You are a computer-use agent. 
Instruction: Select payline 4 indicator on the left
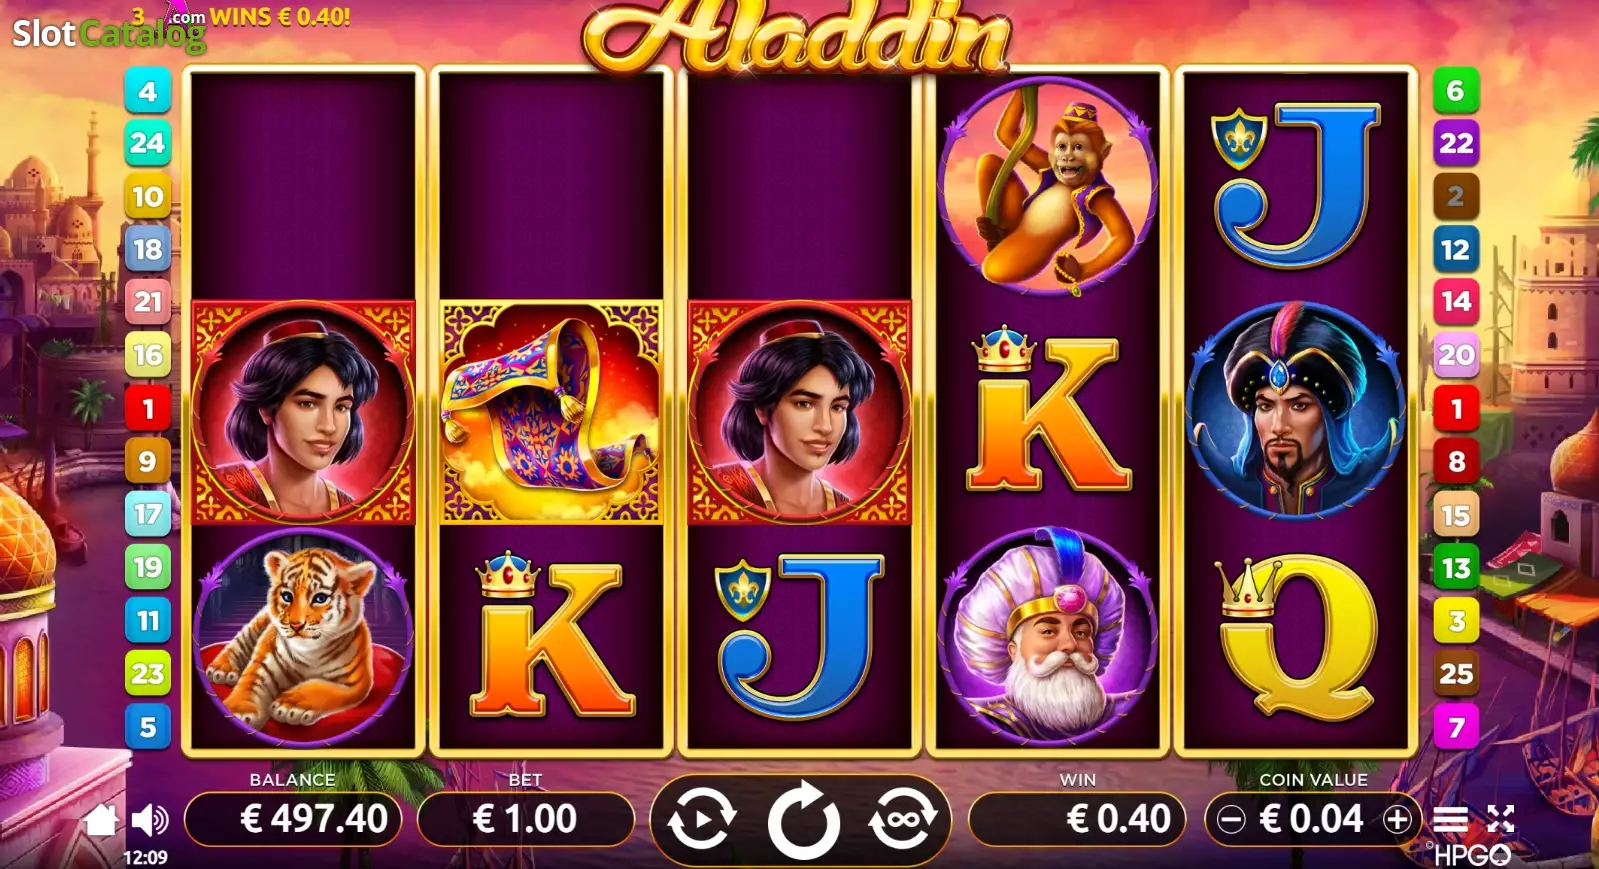[148, 91]
